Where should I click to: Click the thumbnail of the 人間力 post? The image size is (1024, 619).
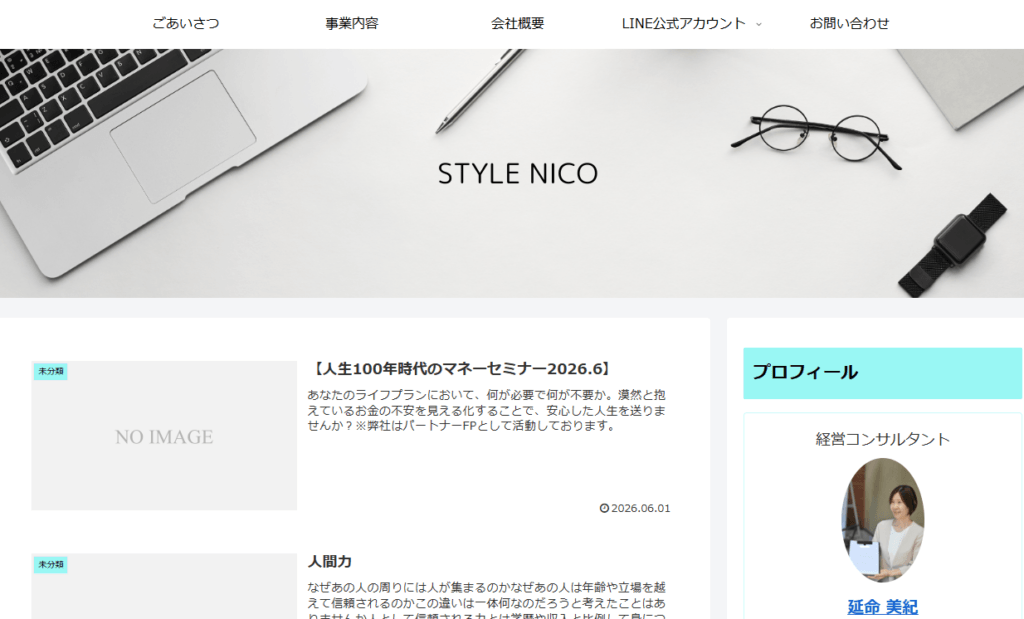point(164,586)
